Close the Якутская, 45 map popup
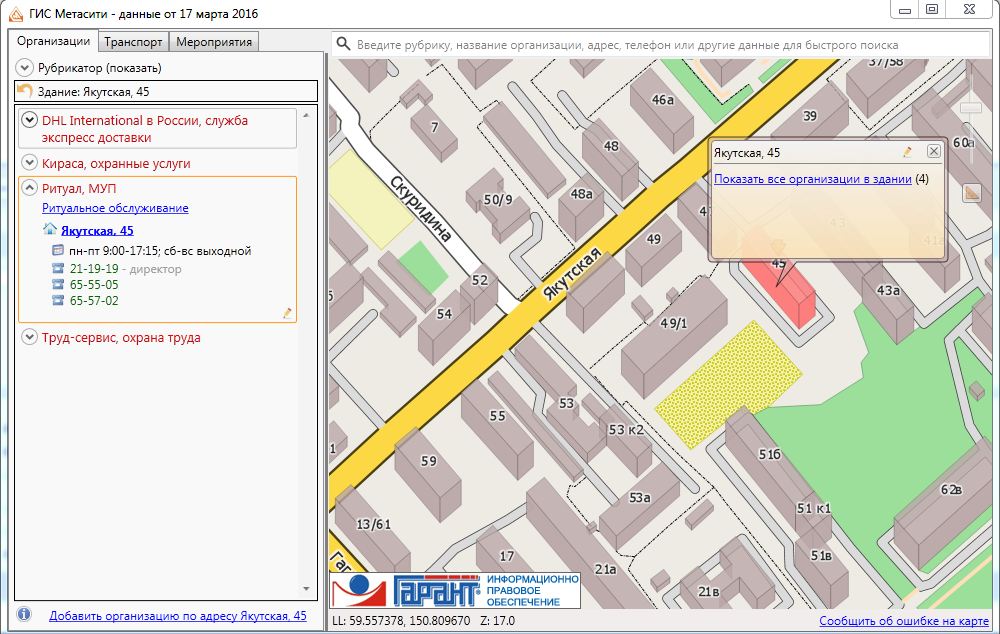Image resolution: width=1000 pixels, height=634 pixels. pyautogui.click(x=933, y=151)
